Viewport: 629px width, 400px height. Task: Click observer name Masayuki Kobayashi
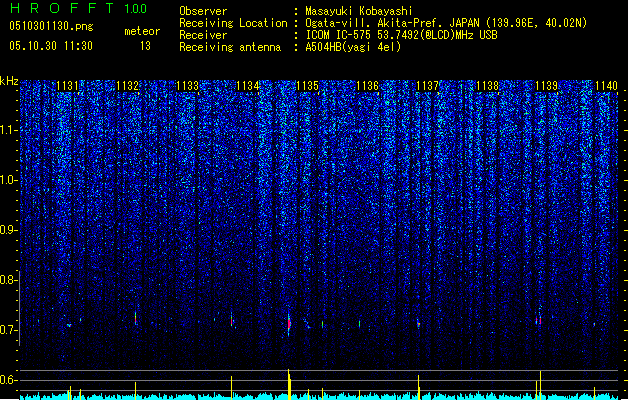358,11
